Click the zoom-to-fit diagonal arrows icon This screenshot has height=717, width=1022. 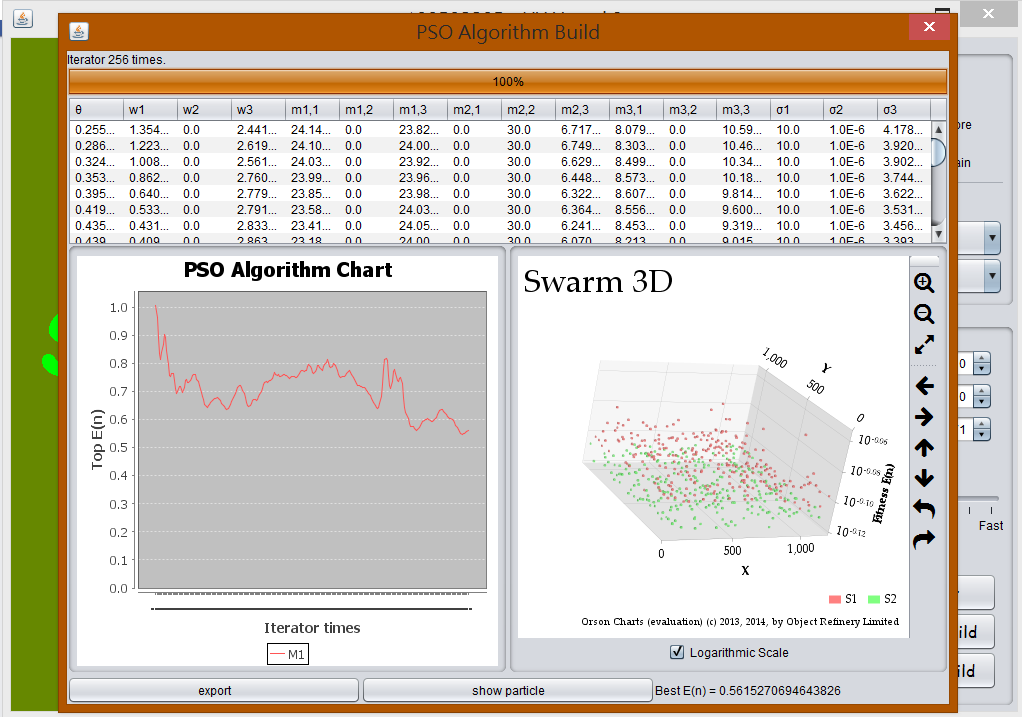pos(924,346)
